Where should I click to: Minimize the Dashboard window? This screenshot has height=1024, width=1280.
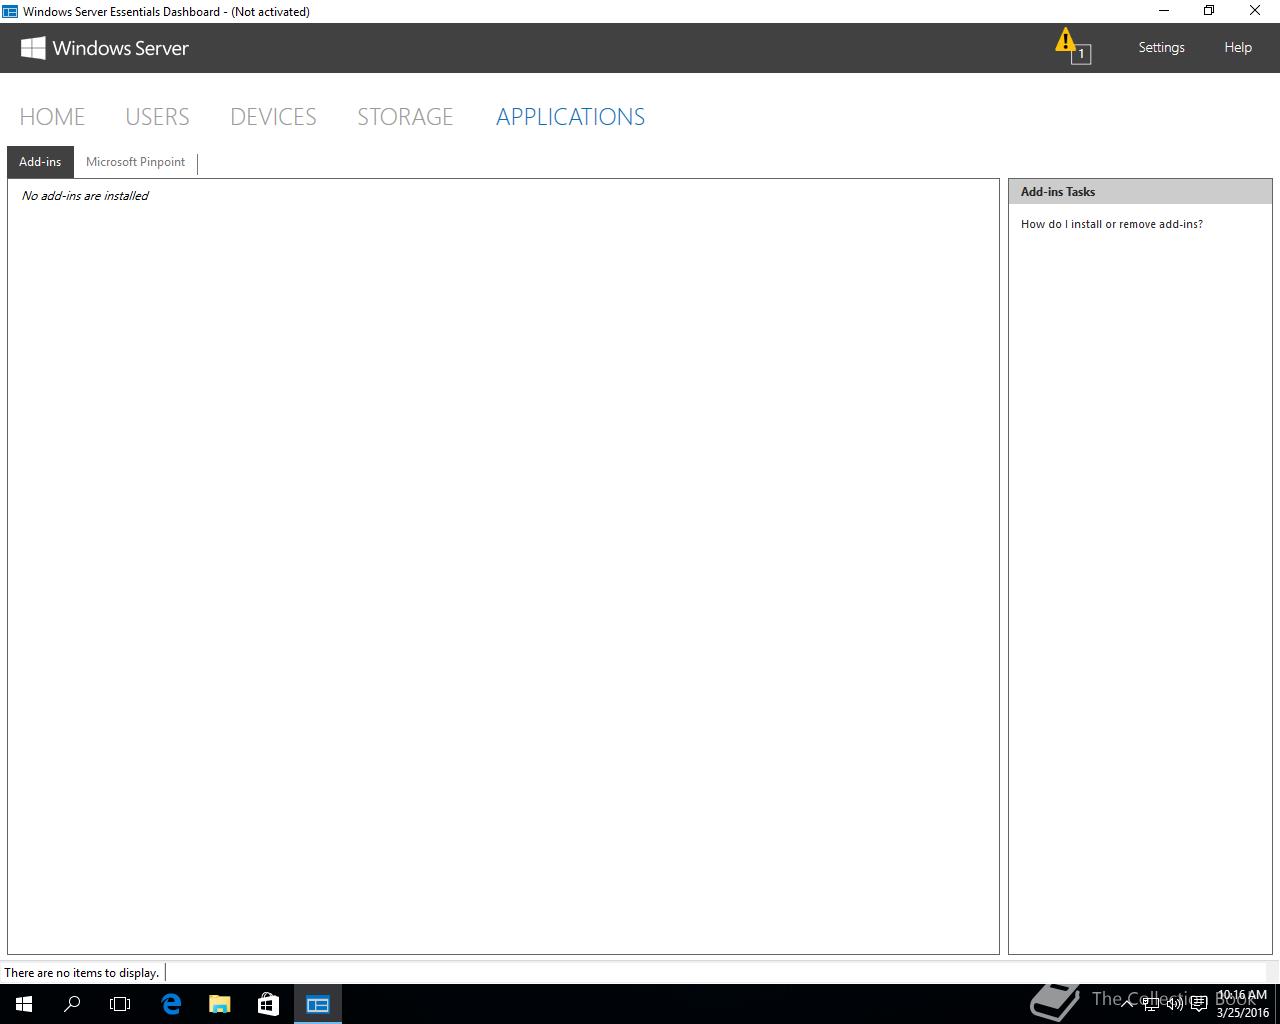tap(1163, 11)
